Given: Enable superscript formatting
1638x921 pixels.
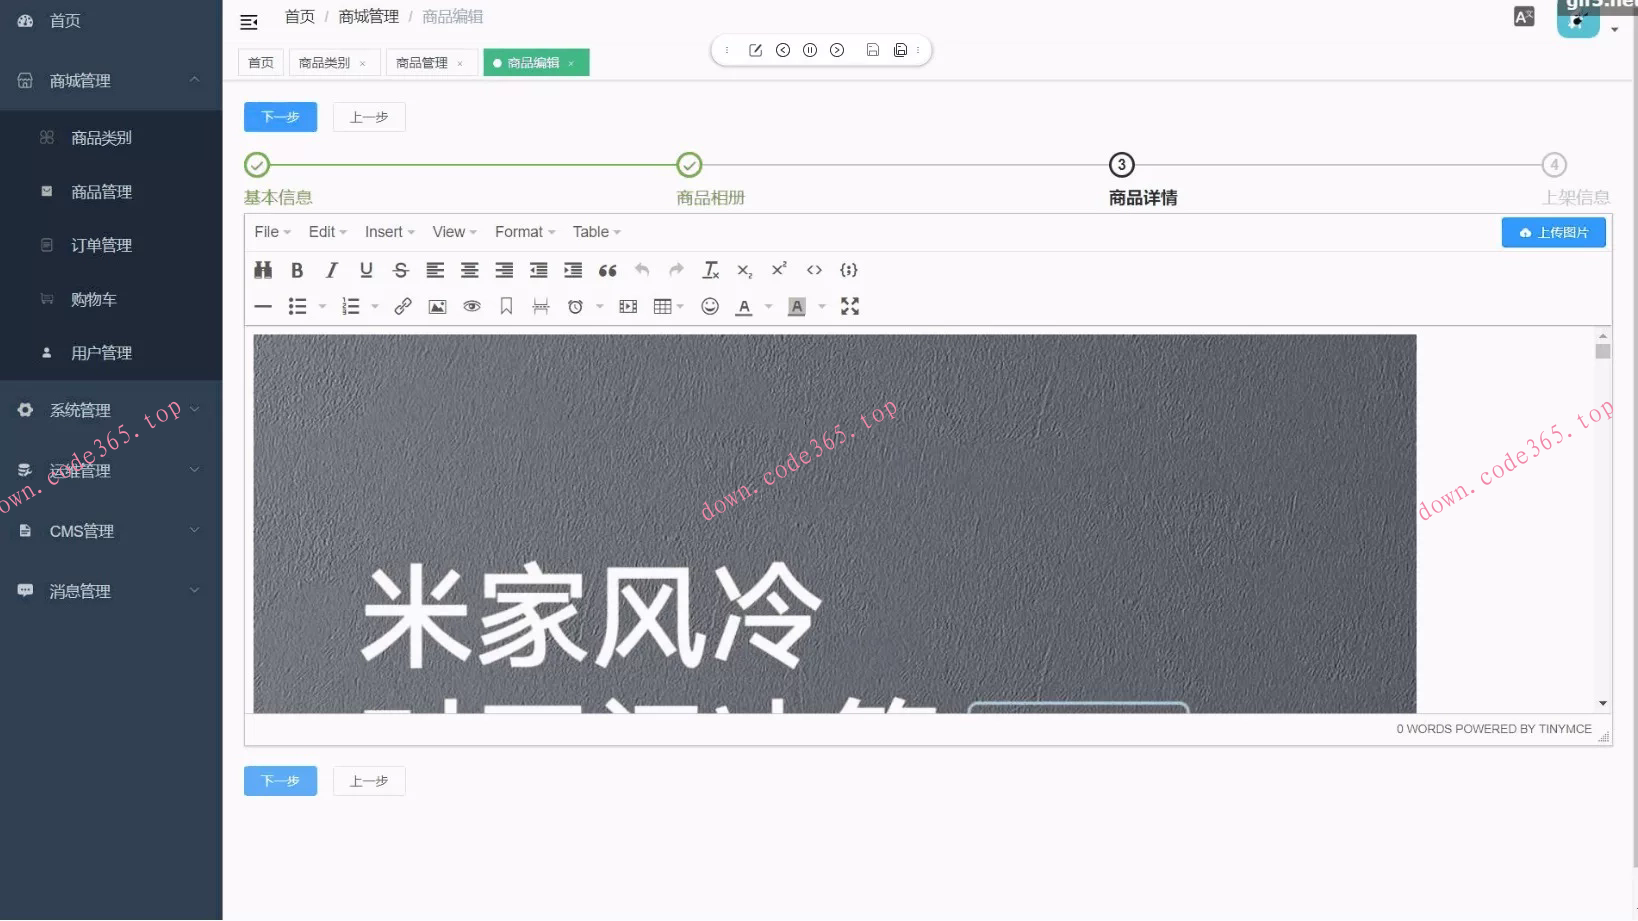Looking at the screenshot, I should [779, 270].
